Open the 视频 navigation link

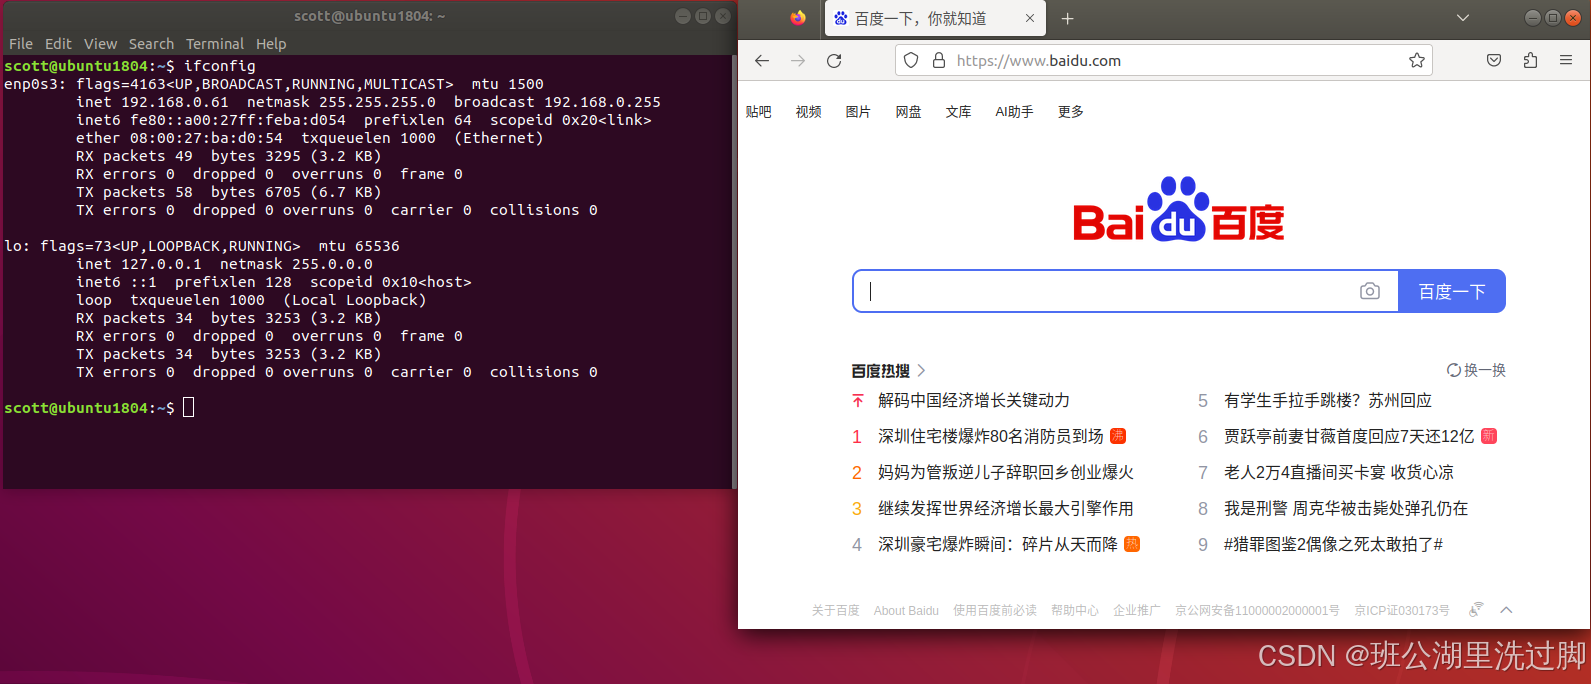[x=809, y=112]
